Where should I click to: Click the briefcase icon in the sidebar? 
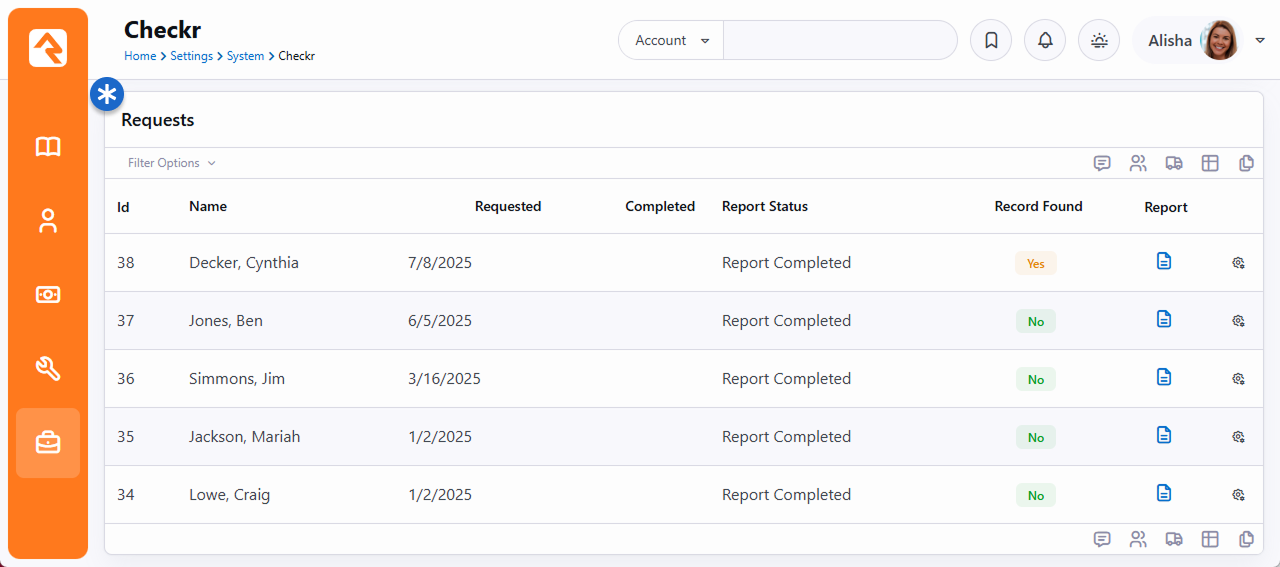coord(48,442)
